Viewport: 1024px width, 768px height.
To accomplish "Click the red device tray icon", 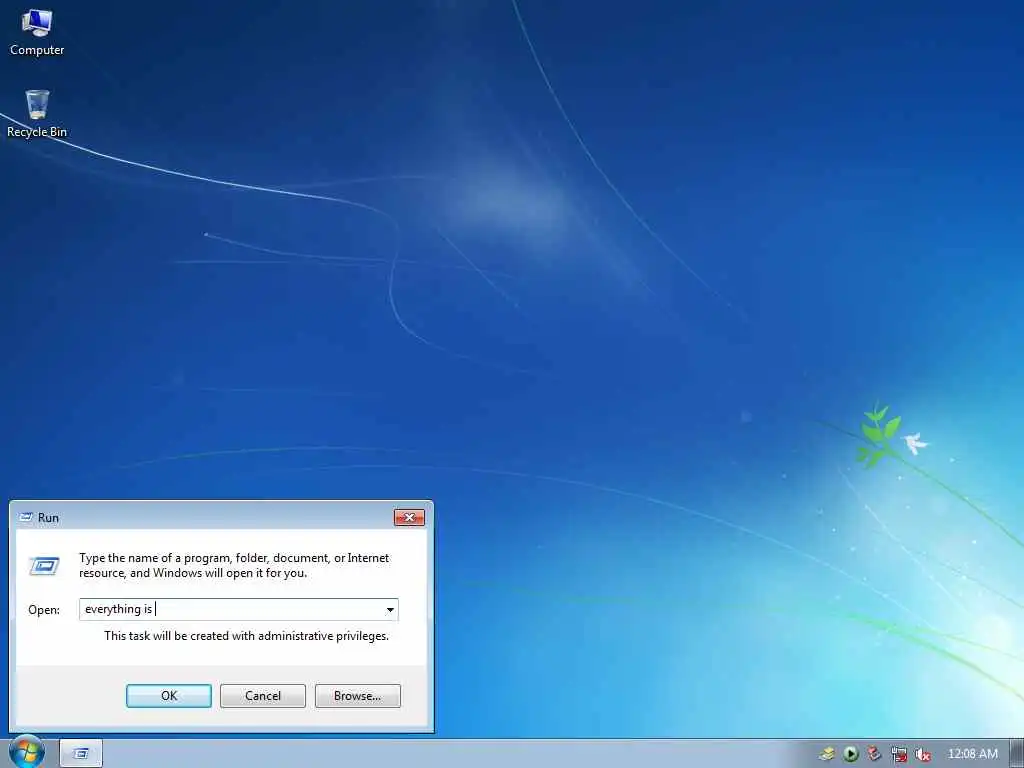I will pos(874,754).
